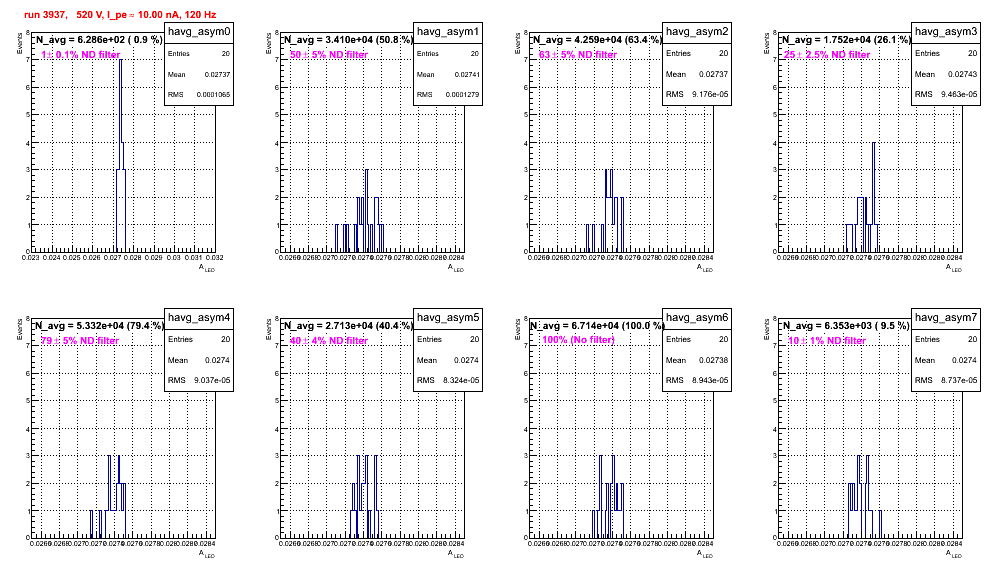Image resolution: width=996 pixels, height=572 pixels.
Task: Click the havg_asym3 stats box title
Action: (946, 32)
